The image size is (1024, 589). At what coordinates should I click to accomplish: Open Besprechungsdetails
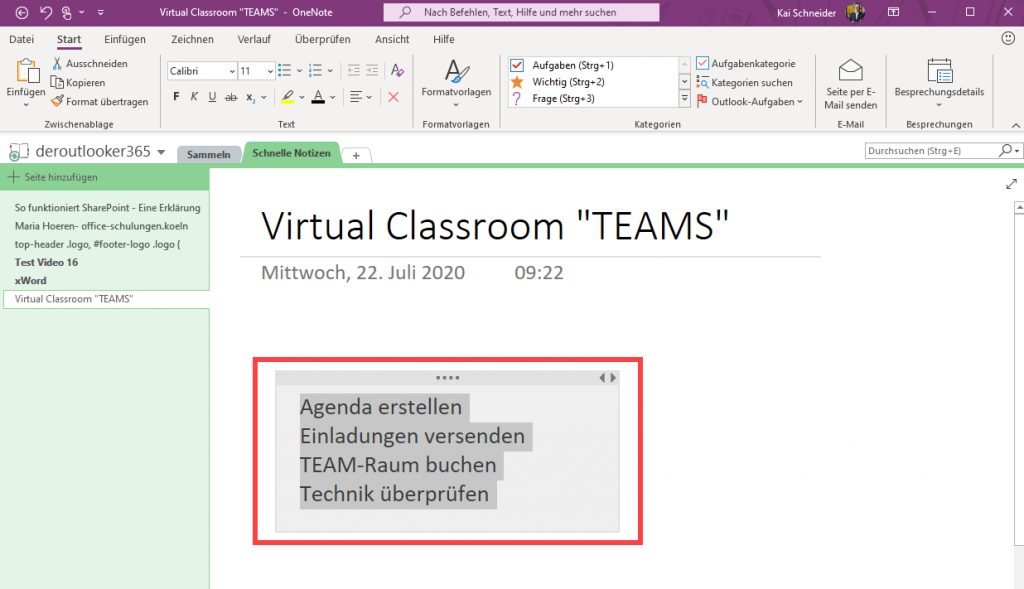point(939,83)
